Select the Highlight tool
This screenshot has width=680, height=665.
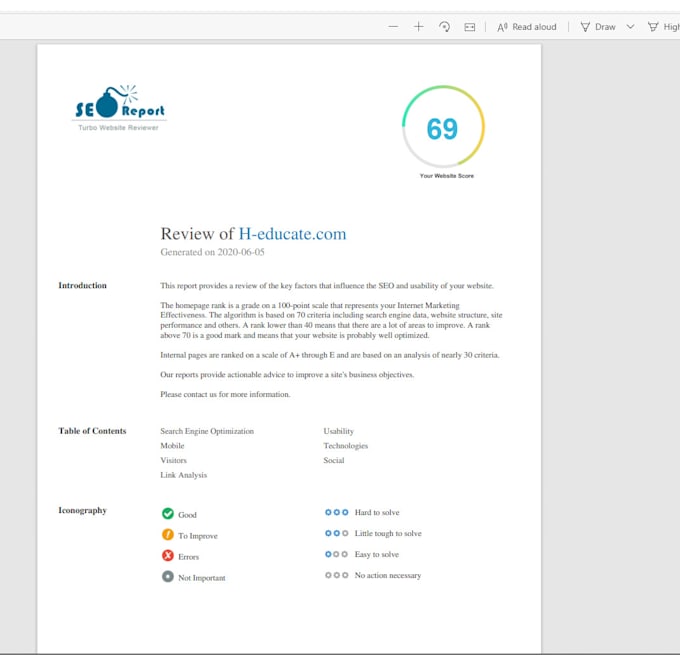coord(662,27)
